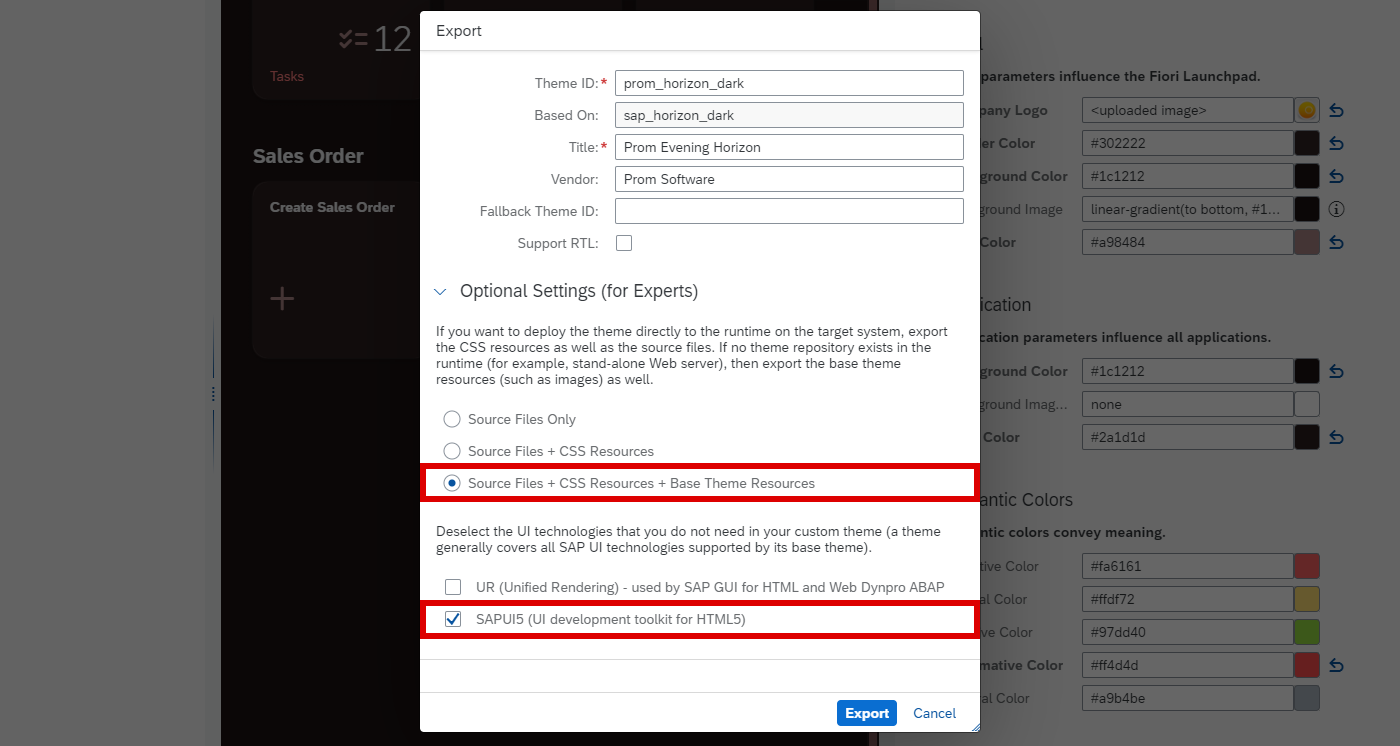This screenshot has width=1400, height=746.
Task: Cancel the Export dialog
Action: pyautogui.click(x=934, y=713)
